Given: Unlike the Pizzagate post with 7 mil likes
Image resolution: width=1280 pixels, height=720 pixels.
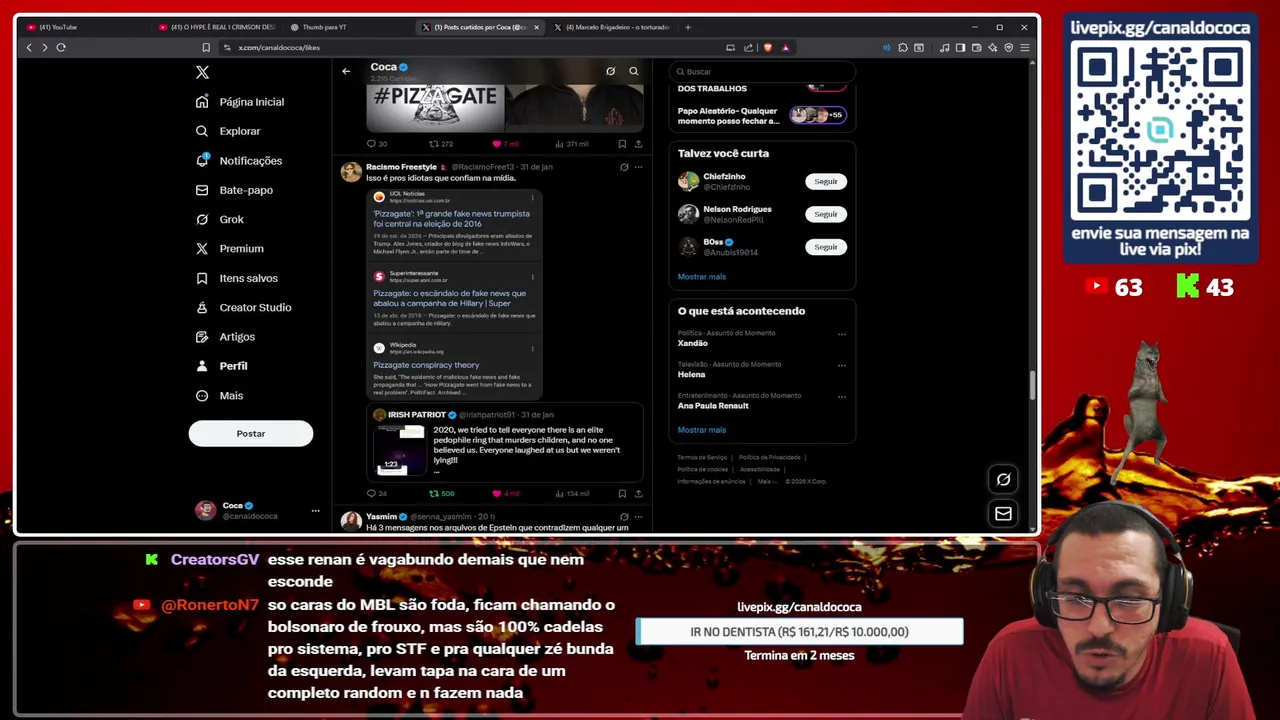Looking at the screenshot, I should point(507,144).
